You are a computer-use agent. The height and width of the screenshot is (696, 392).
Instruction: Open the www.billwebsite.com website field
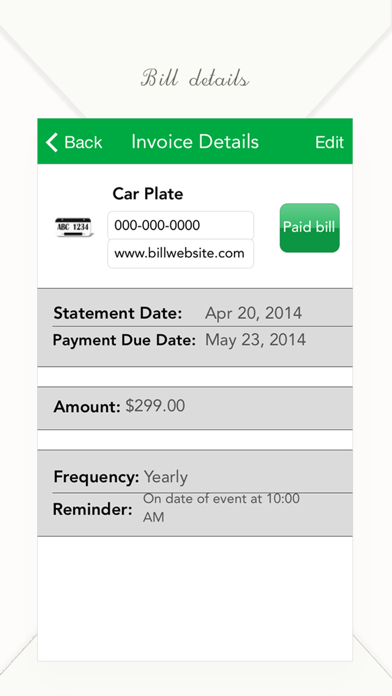point(181,254)
